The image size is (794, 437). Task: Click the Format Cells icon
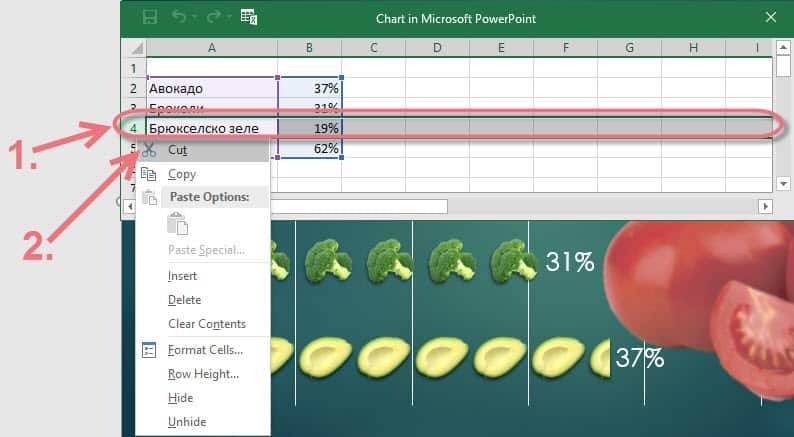[x=149, y=350]
